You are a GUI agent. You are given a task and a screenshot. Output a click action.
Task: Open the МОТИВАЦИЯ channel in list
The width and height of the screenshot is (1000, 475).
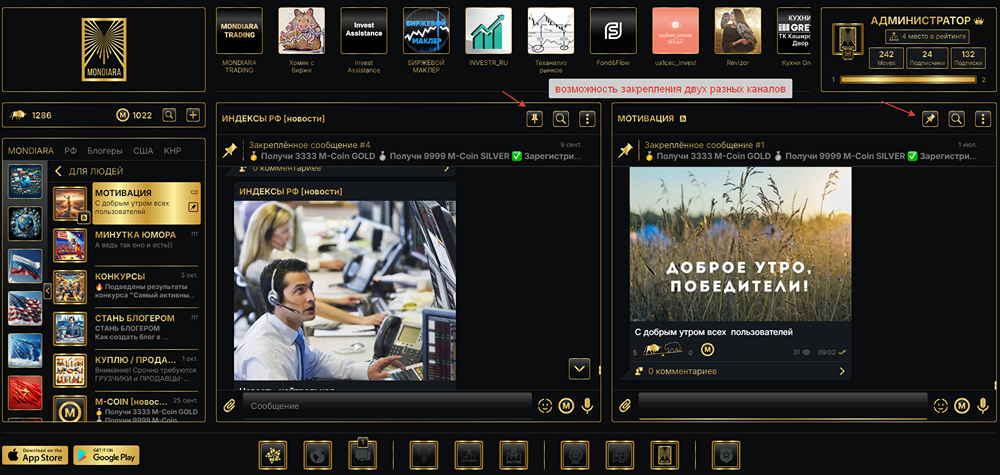click(127, 203)
